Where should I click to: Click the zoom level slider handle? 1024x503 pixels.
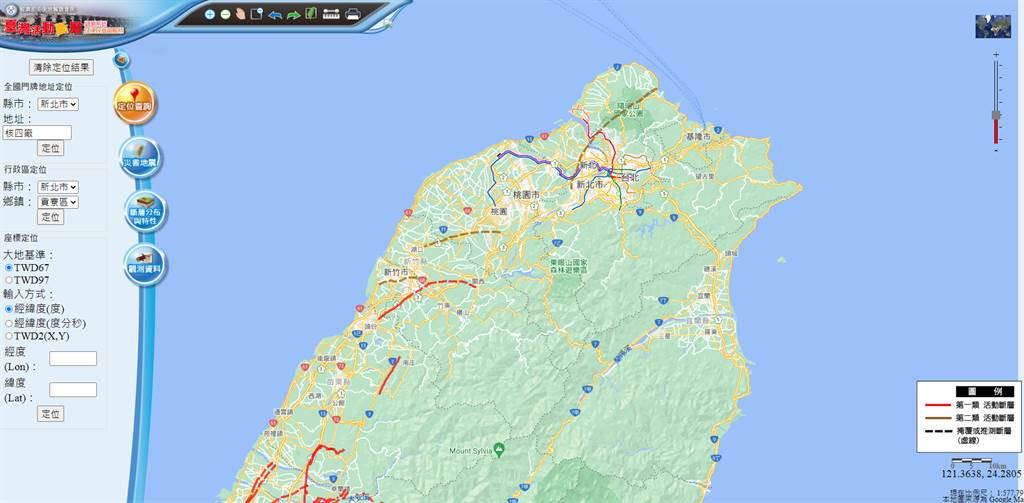995,115
